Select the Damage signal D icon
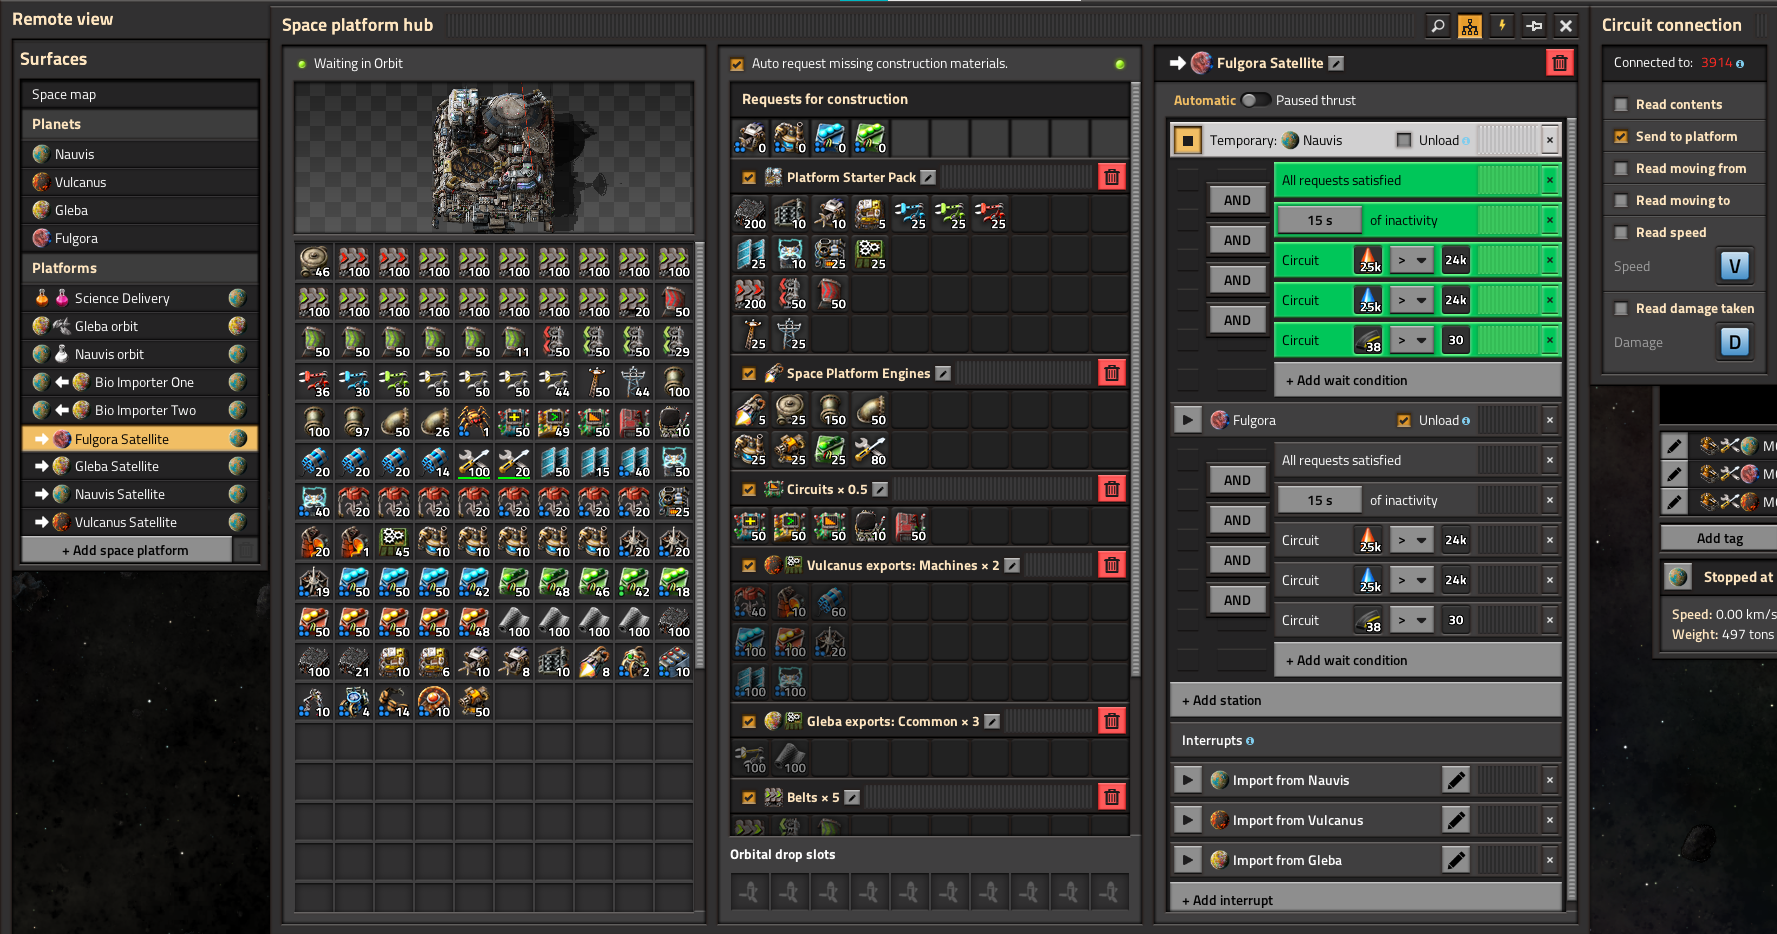The width and height of the screenshot is (1777, 934). 1735,342
